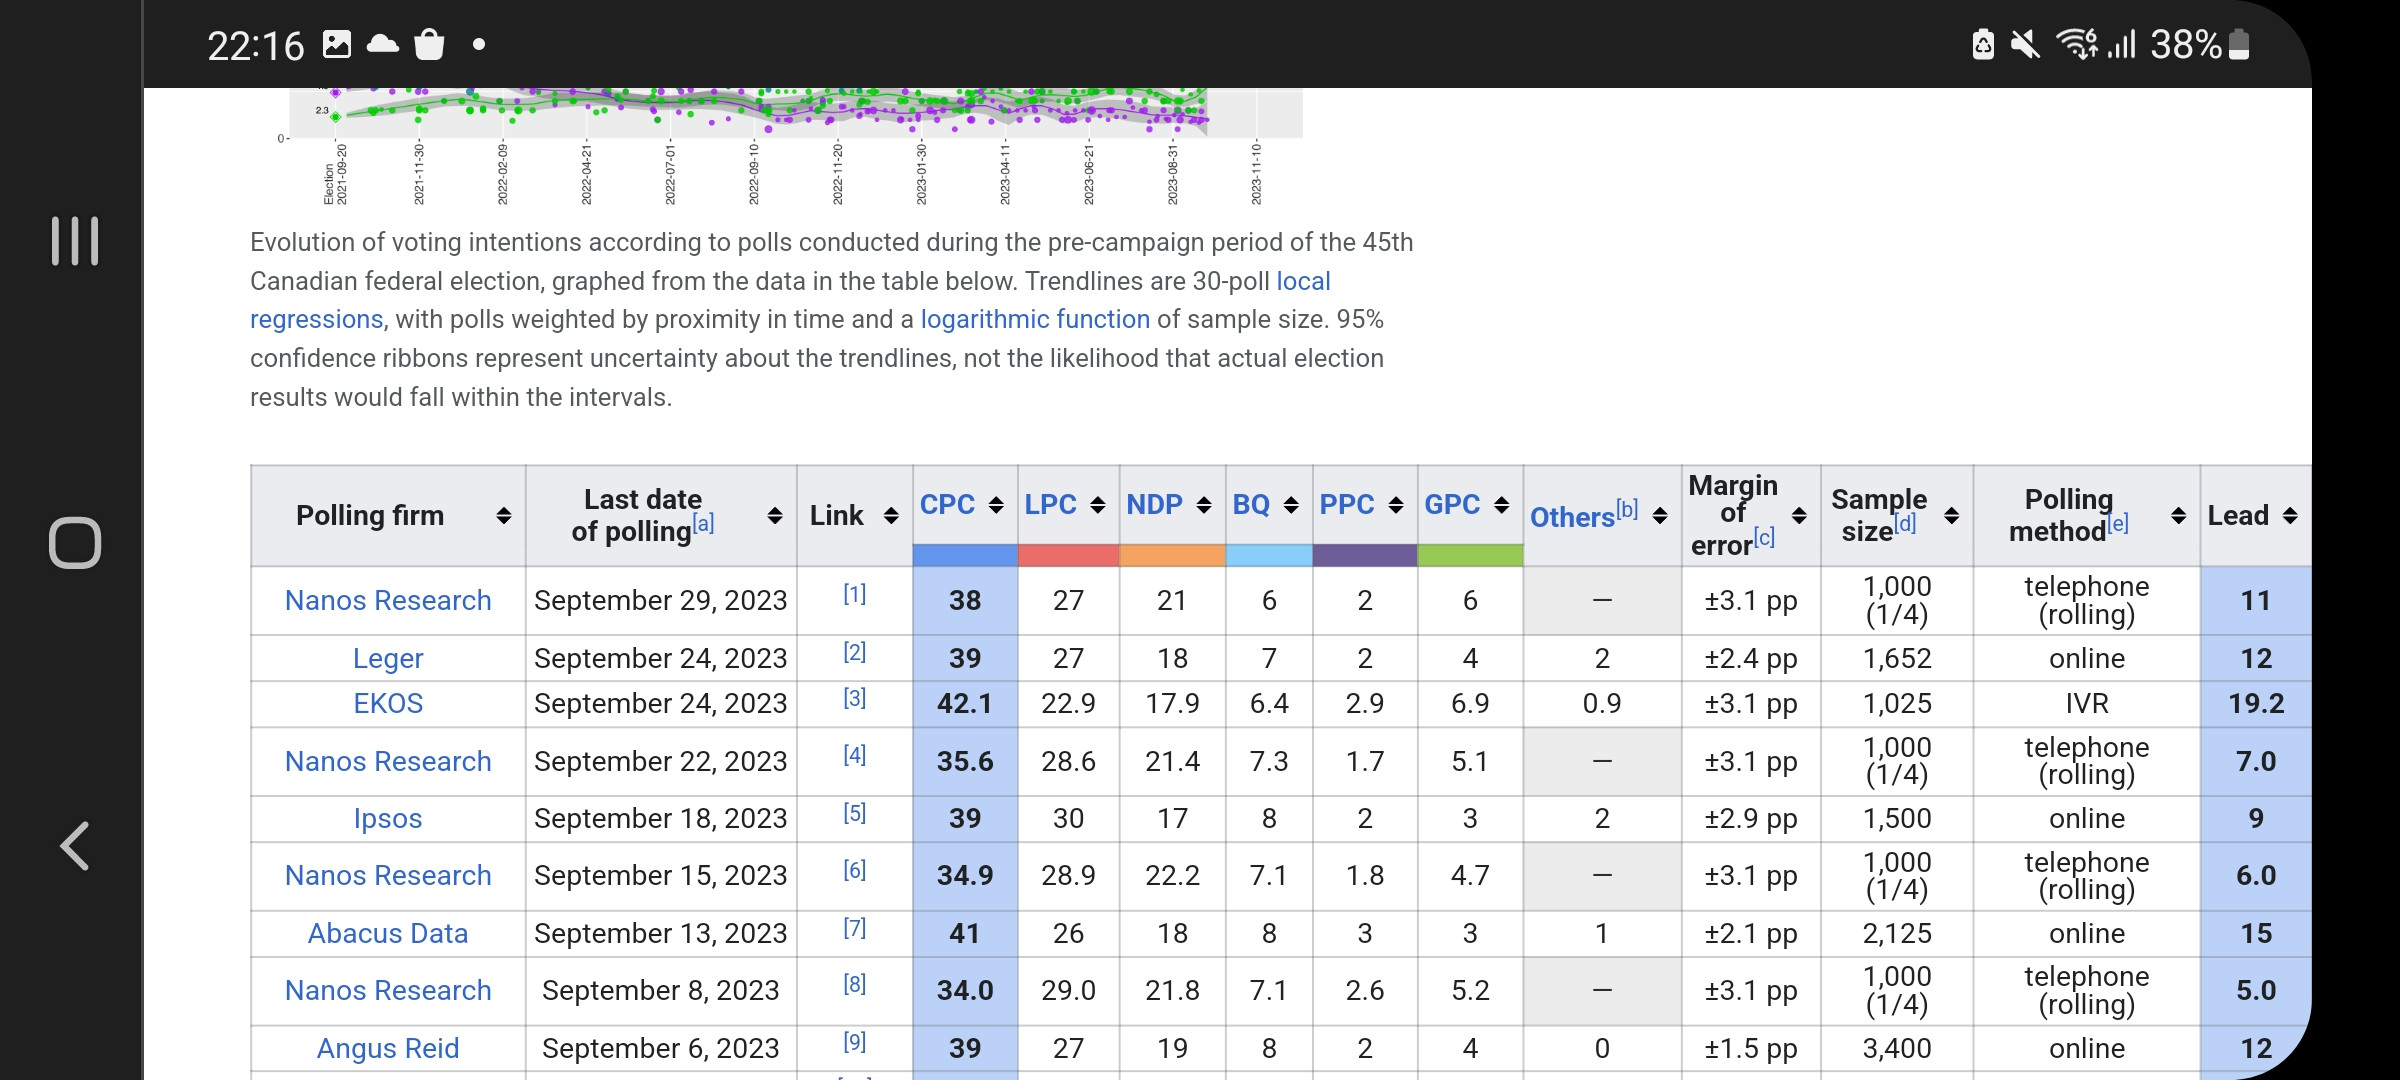
Task: Open citation [3] for the EKOS poll
Action: 854,697
